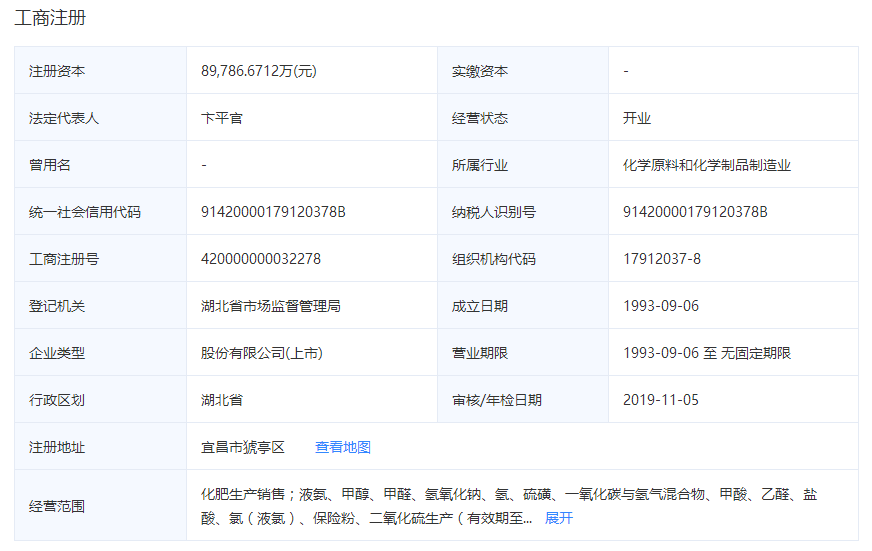Click the 化学原料和化学制品制造业 industry value
872x551 pixels.
[706, 165]
